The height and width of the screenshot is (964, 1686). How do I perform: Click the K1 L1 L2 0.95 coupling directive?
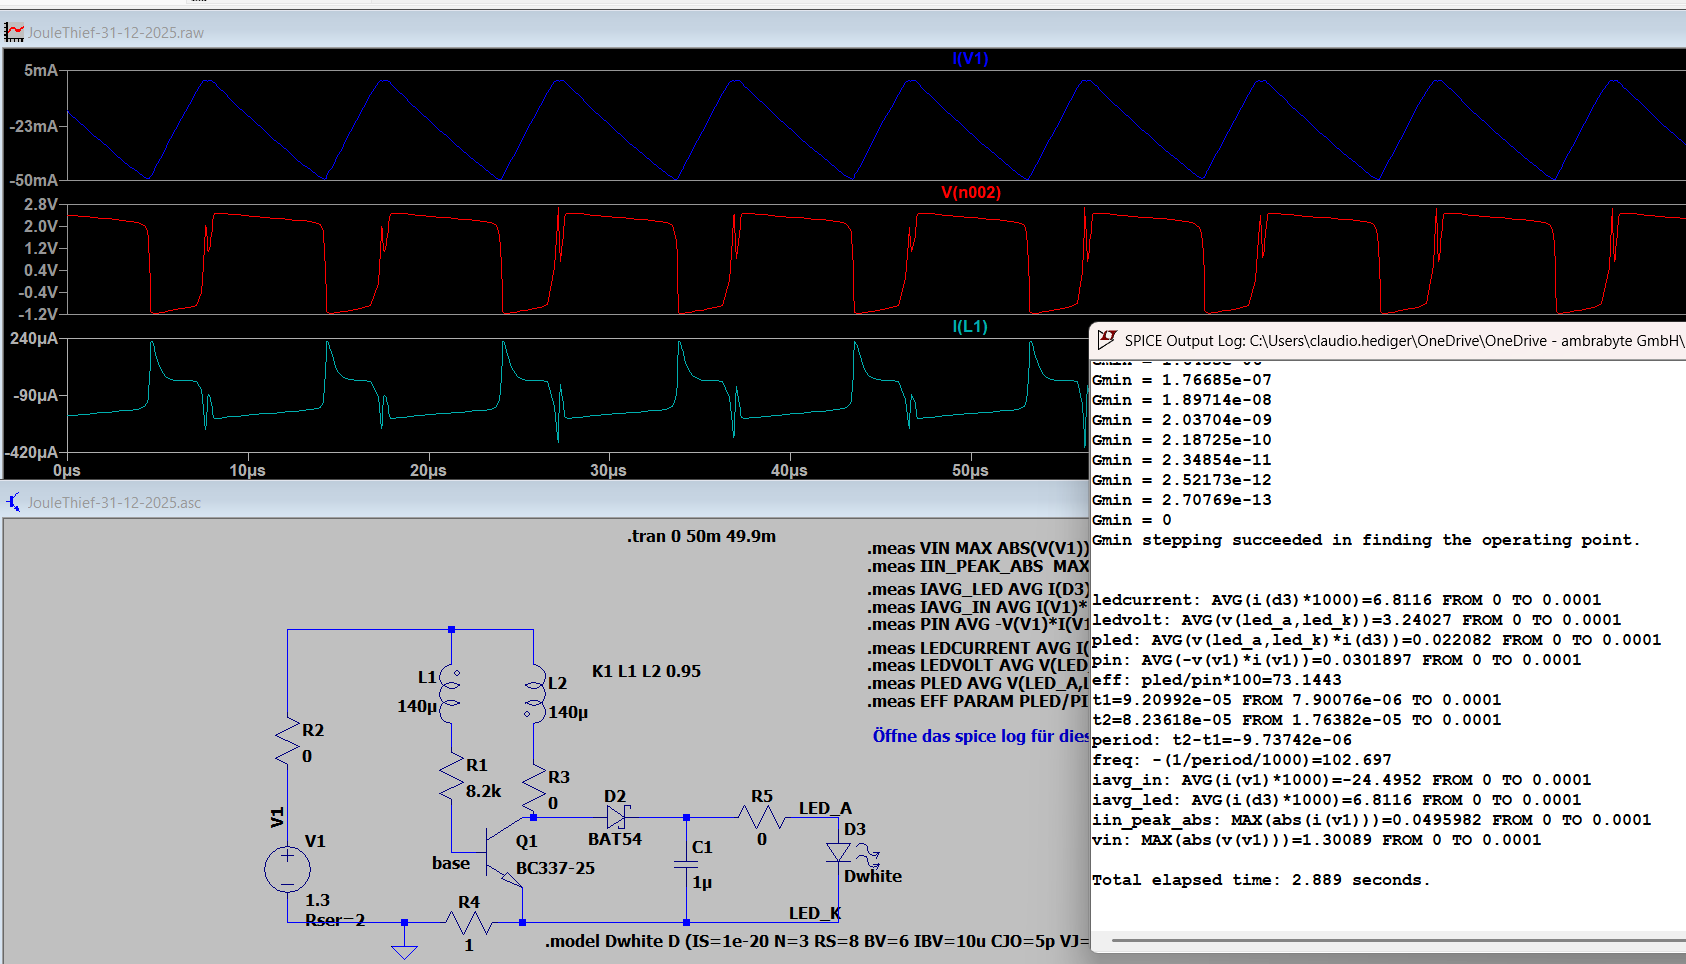click(646, 671)
